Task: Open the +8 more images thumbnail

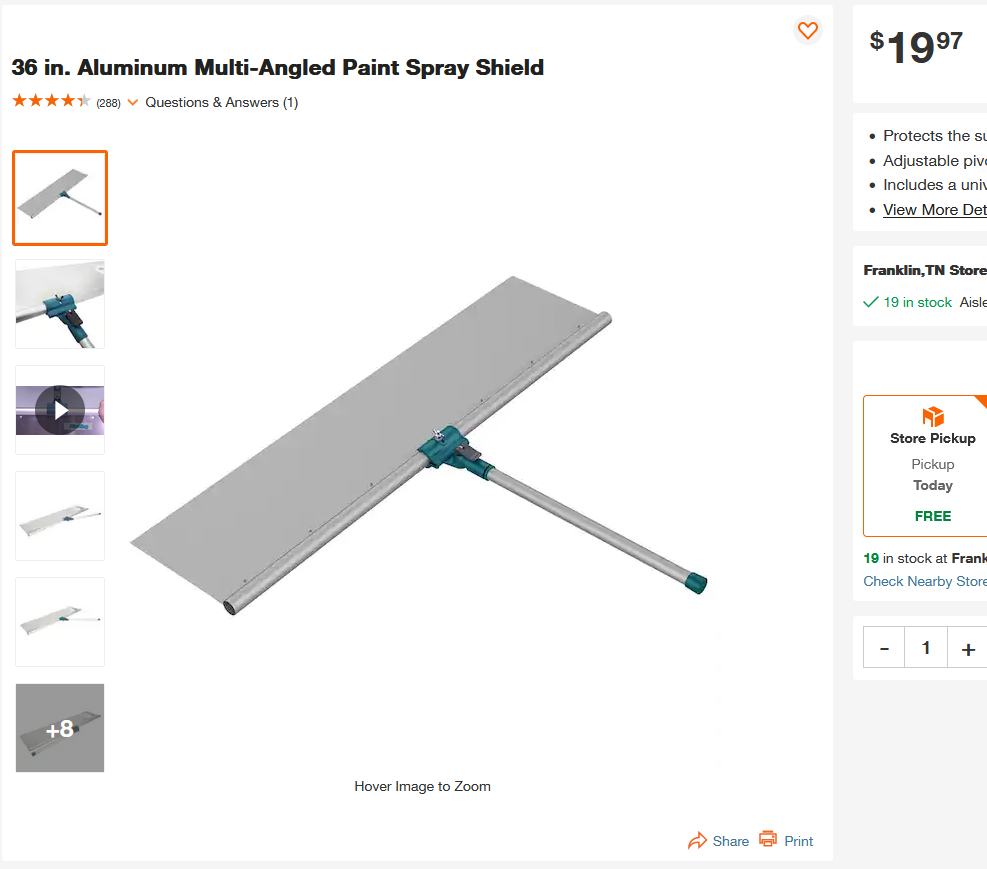Action: (60, 728)
